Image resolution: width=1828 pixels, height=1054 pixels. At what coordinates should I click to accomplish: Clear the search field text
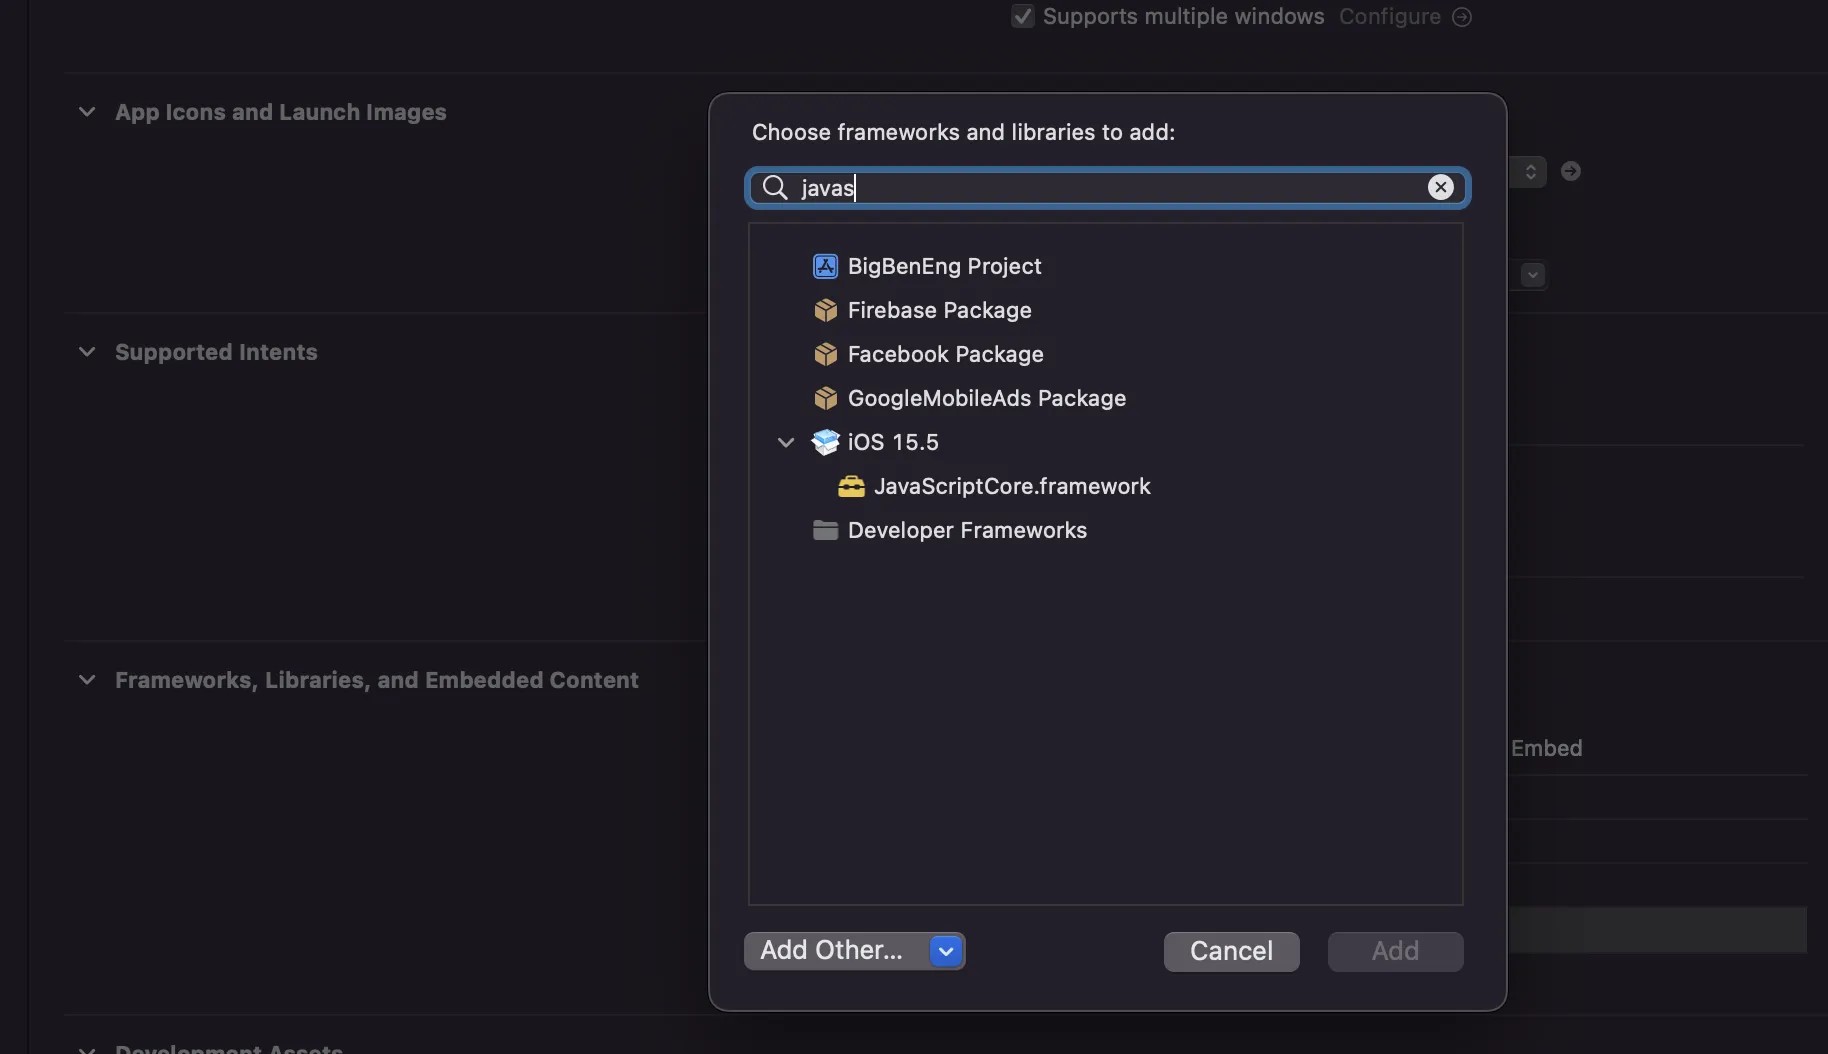(1440, 187)
